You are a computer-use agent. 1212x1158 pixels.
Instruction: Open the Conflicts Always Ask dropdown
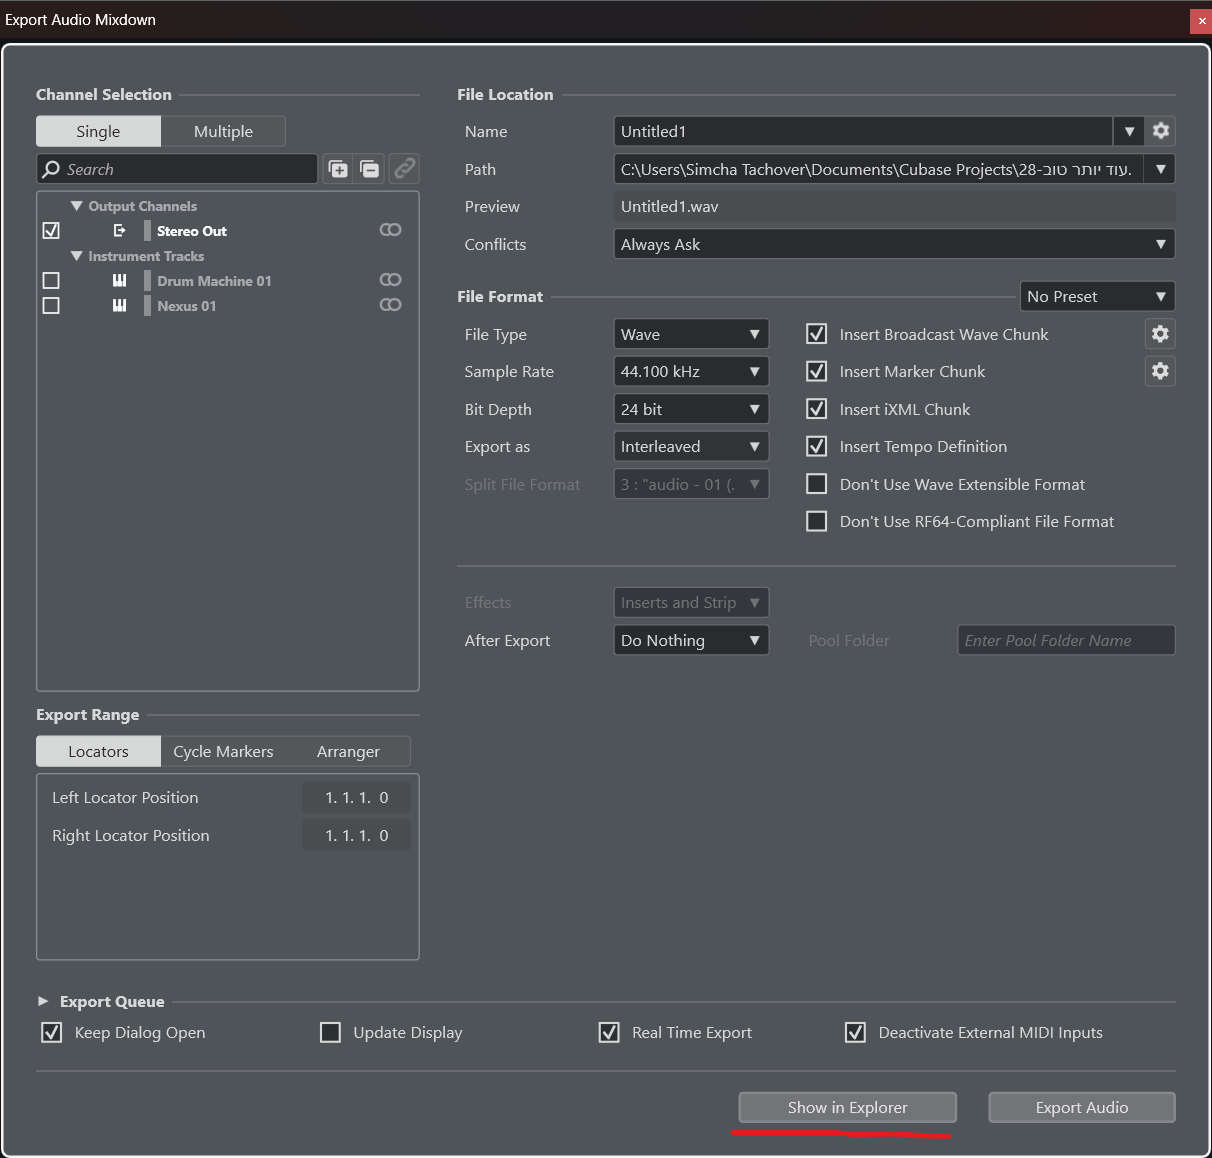(894, 244)
